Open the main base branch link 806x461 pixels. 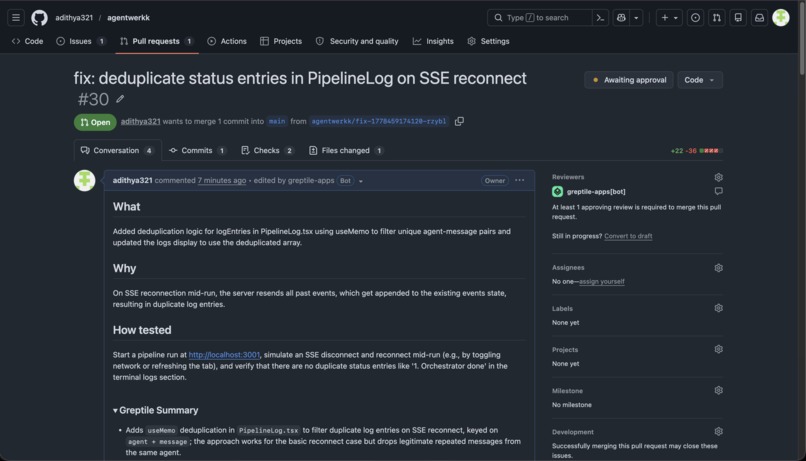coord(277,121)
